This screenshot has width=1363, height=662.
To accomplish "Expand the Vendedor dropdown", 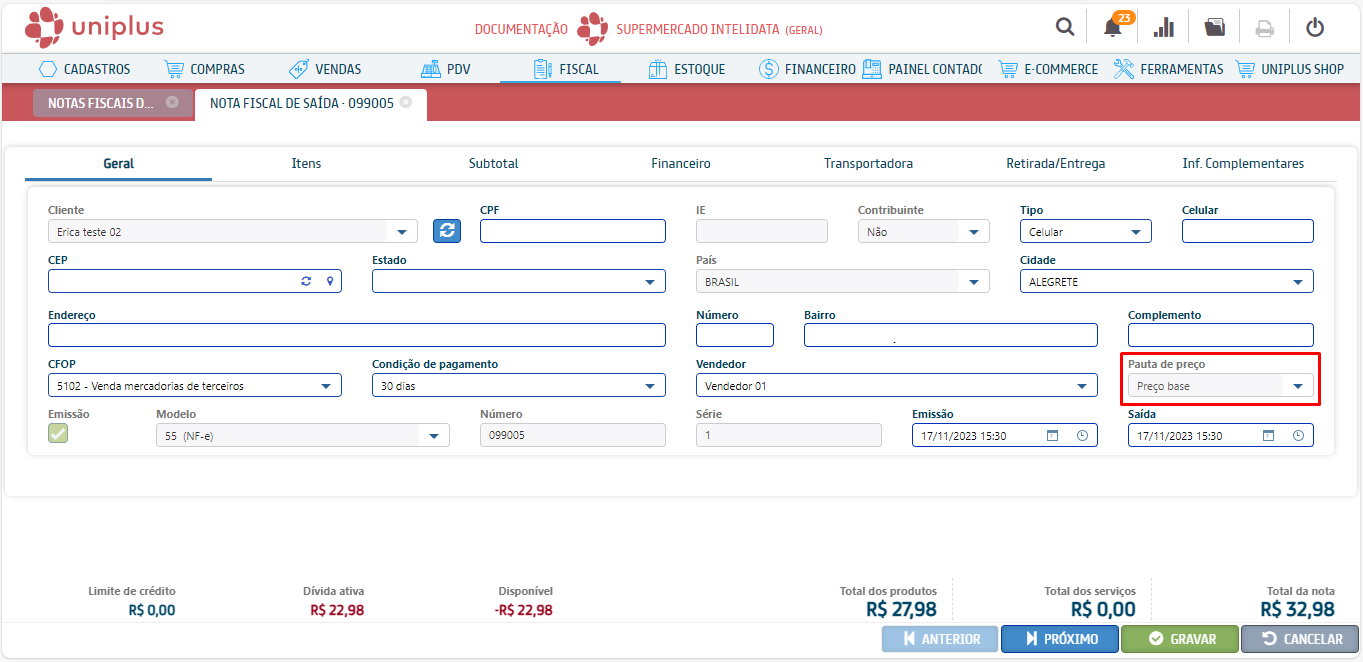I will click(x=1082, y=386).
